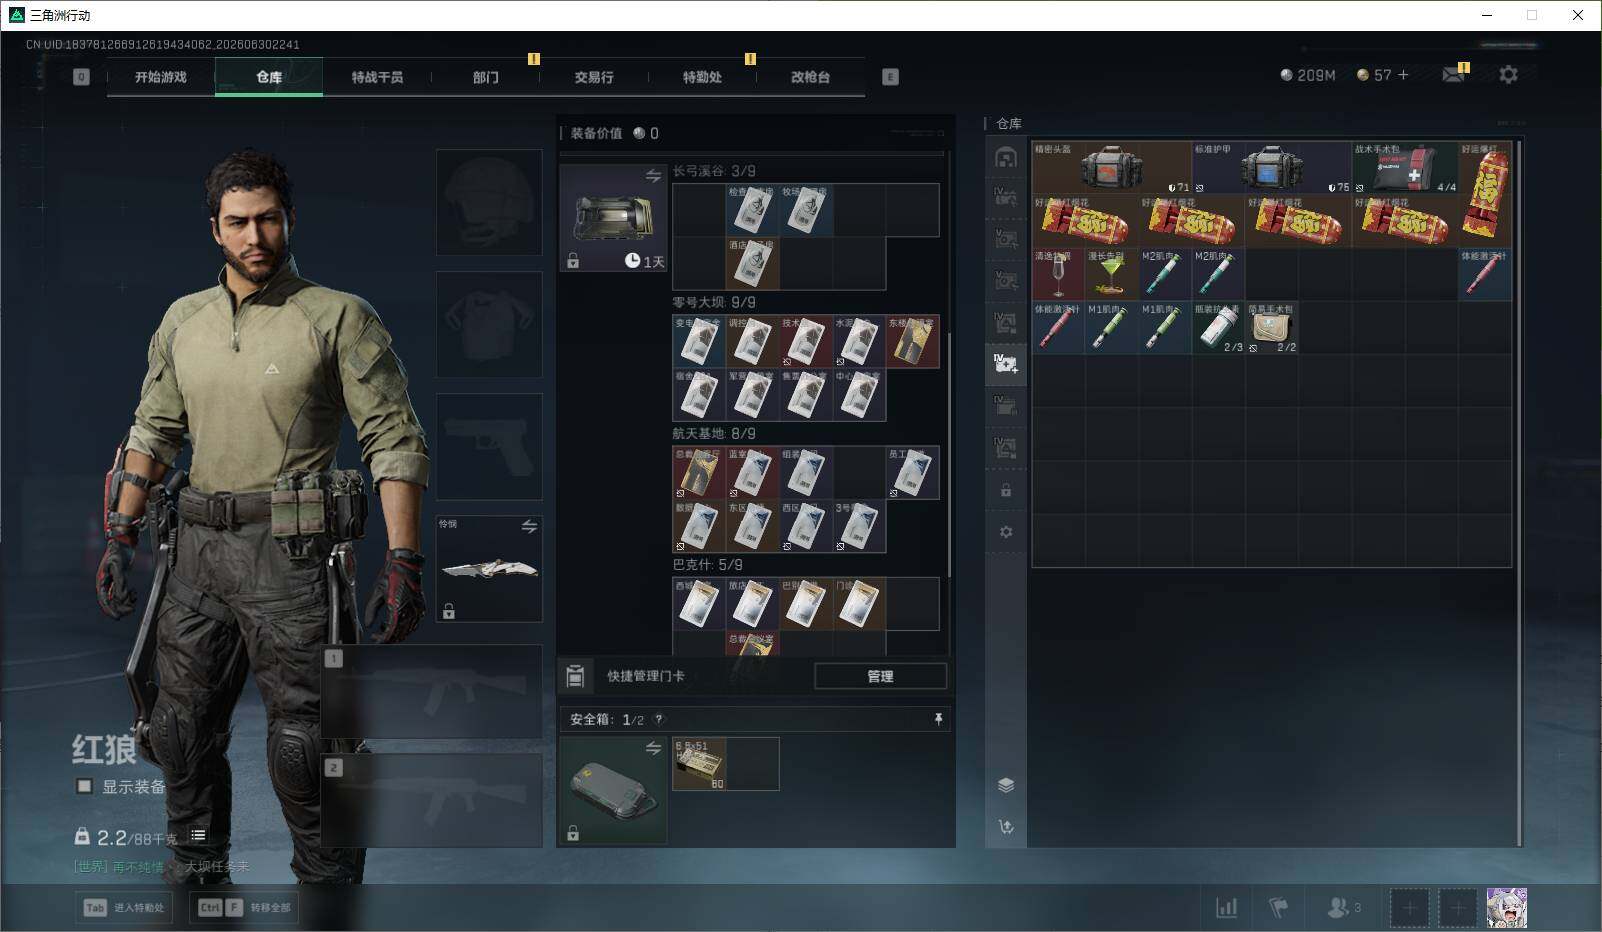This screenshot has width=1602, height=932.
Task: Open the statistics bar chart icon
Action: tap(1226, 907)
